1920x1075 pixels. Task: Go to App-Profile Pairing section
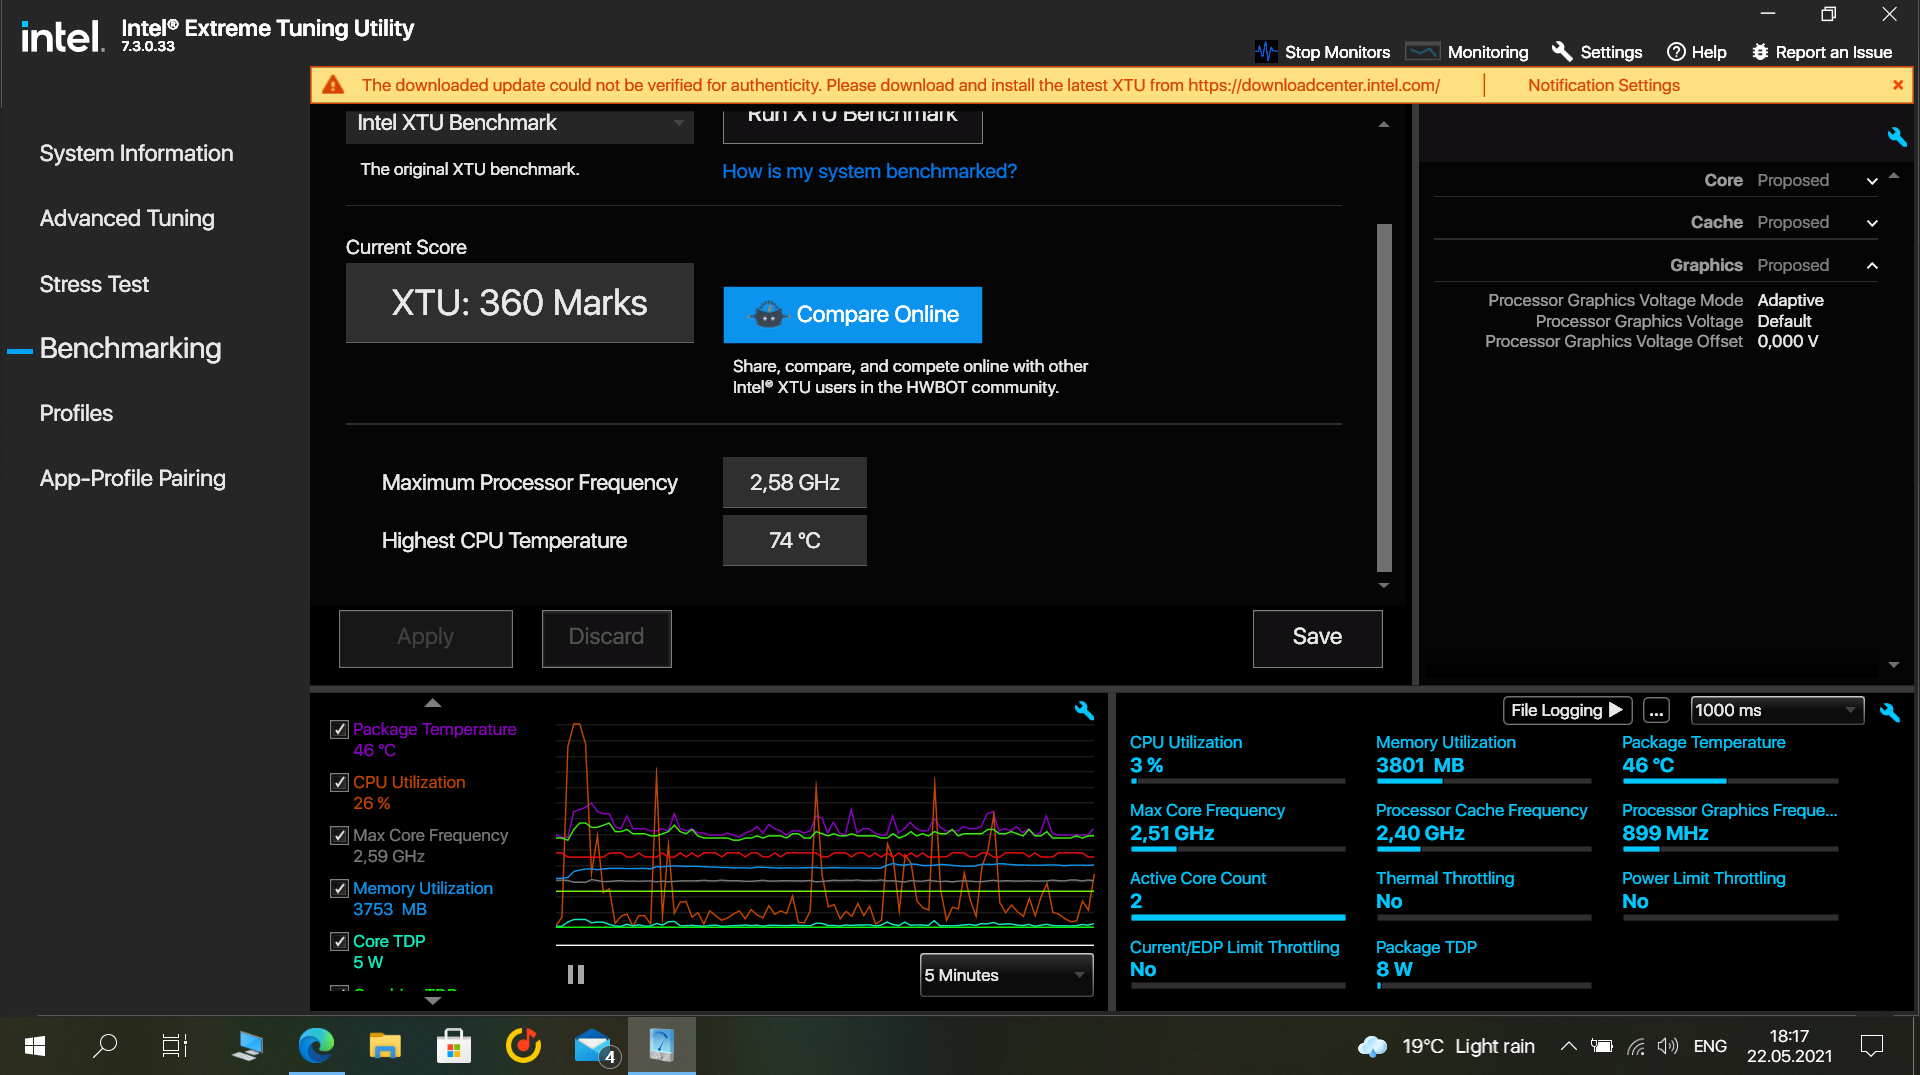tap(132, 478)
